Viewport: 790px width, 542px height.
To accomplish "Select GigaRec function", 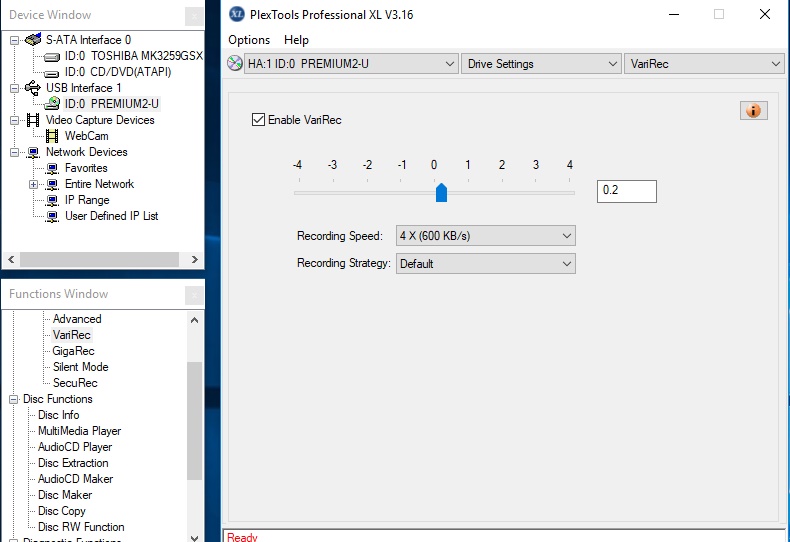I will click(x=74, y=351).
